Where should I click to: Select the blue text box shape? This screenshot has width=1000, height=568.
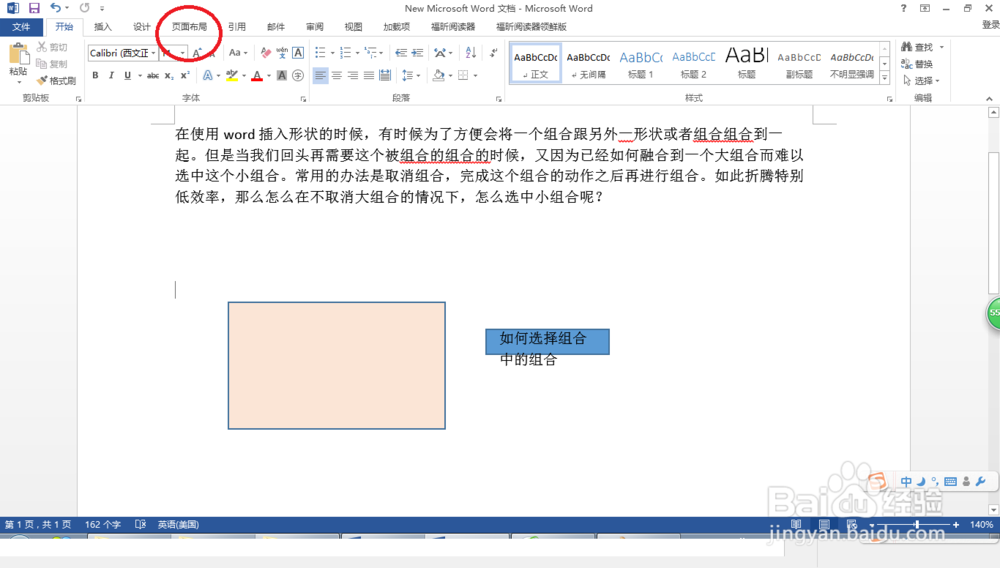coord(547,342)
